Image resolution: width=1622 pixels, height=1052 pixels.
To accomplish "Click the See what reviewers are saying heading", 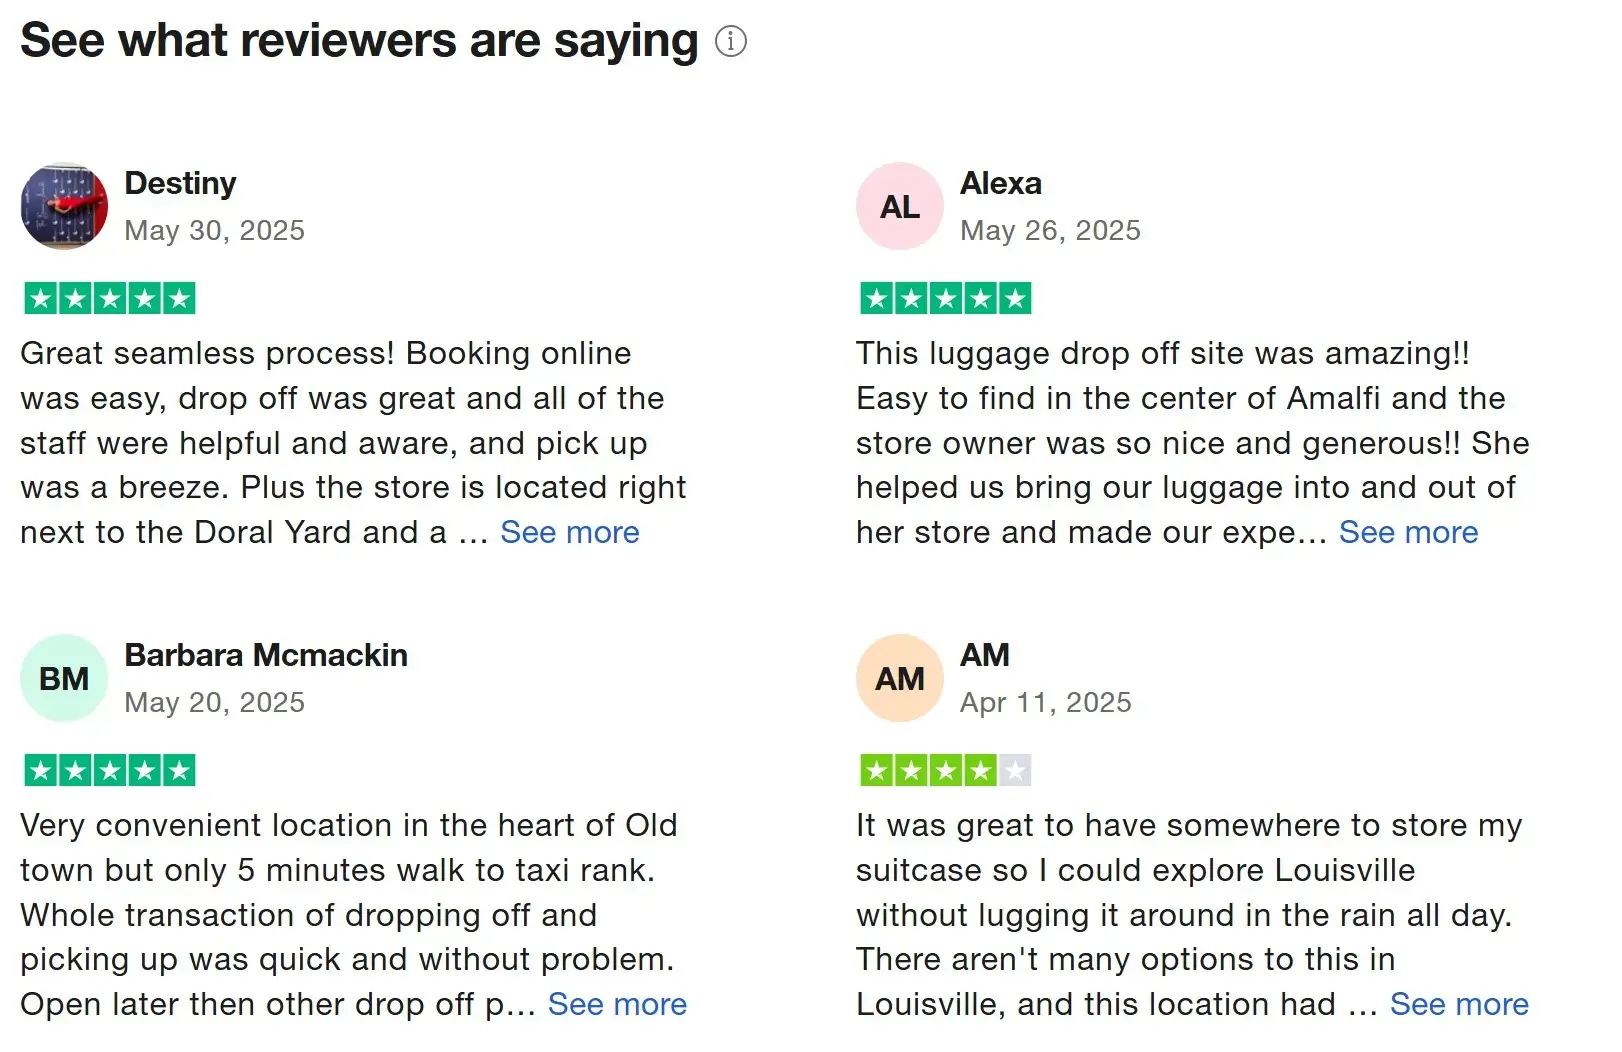I will [x=359, y=41].
